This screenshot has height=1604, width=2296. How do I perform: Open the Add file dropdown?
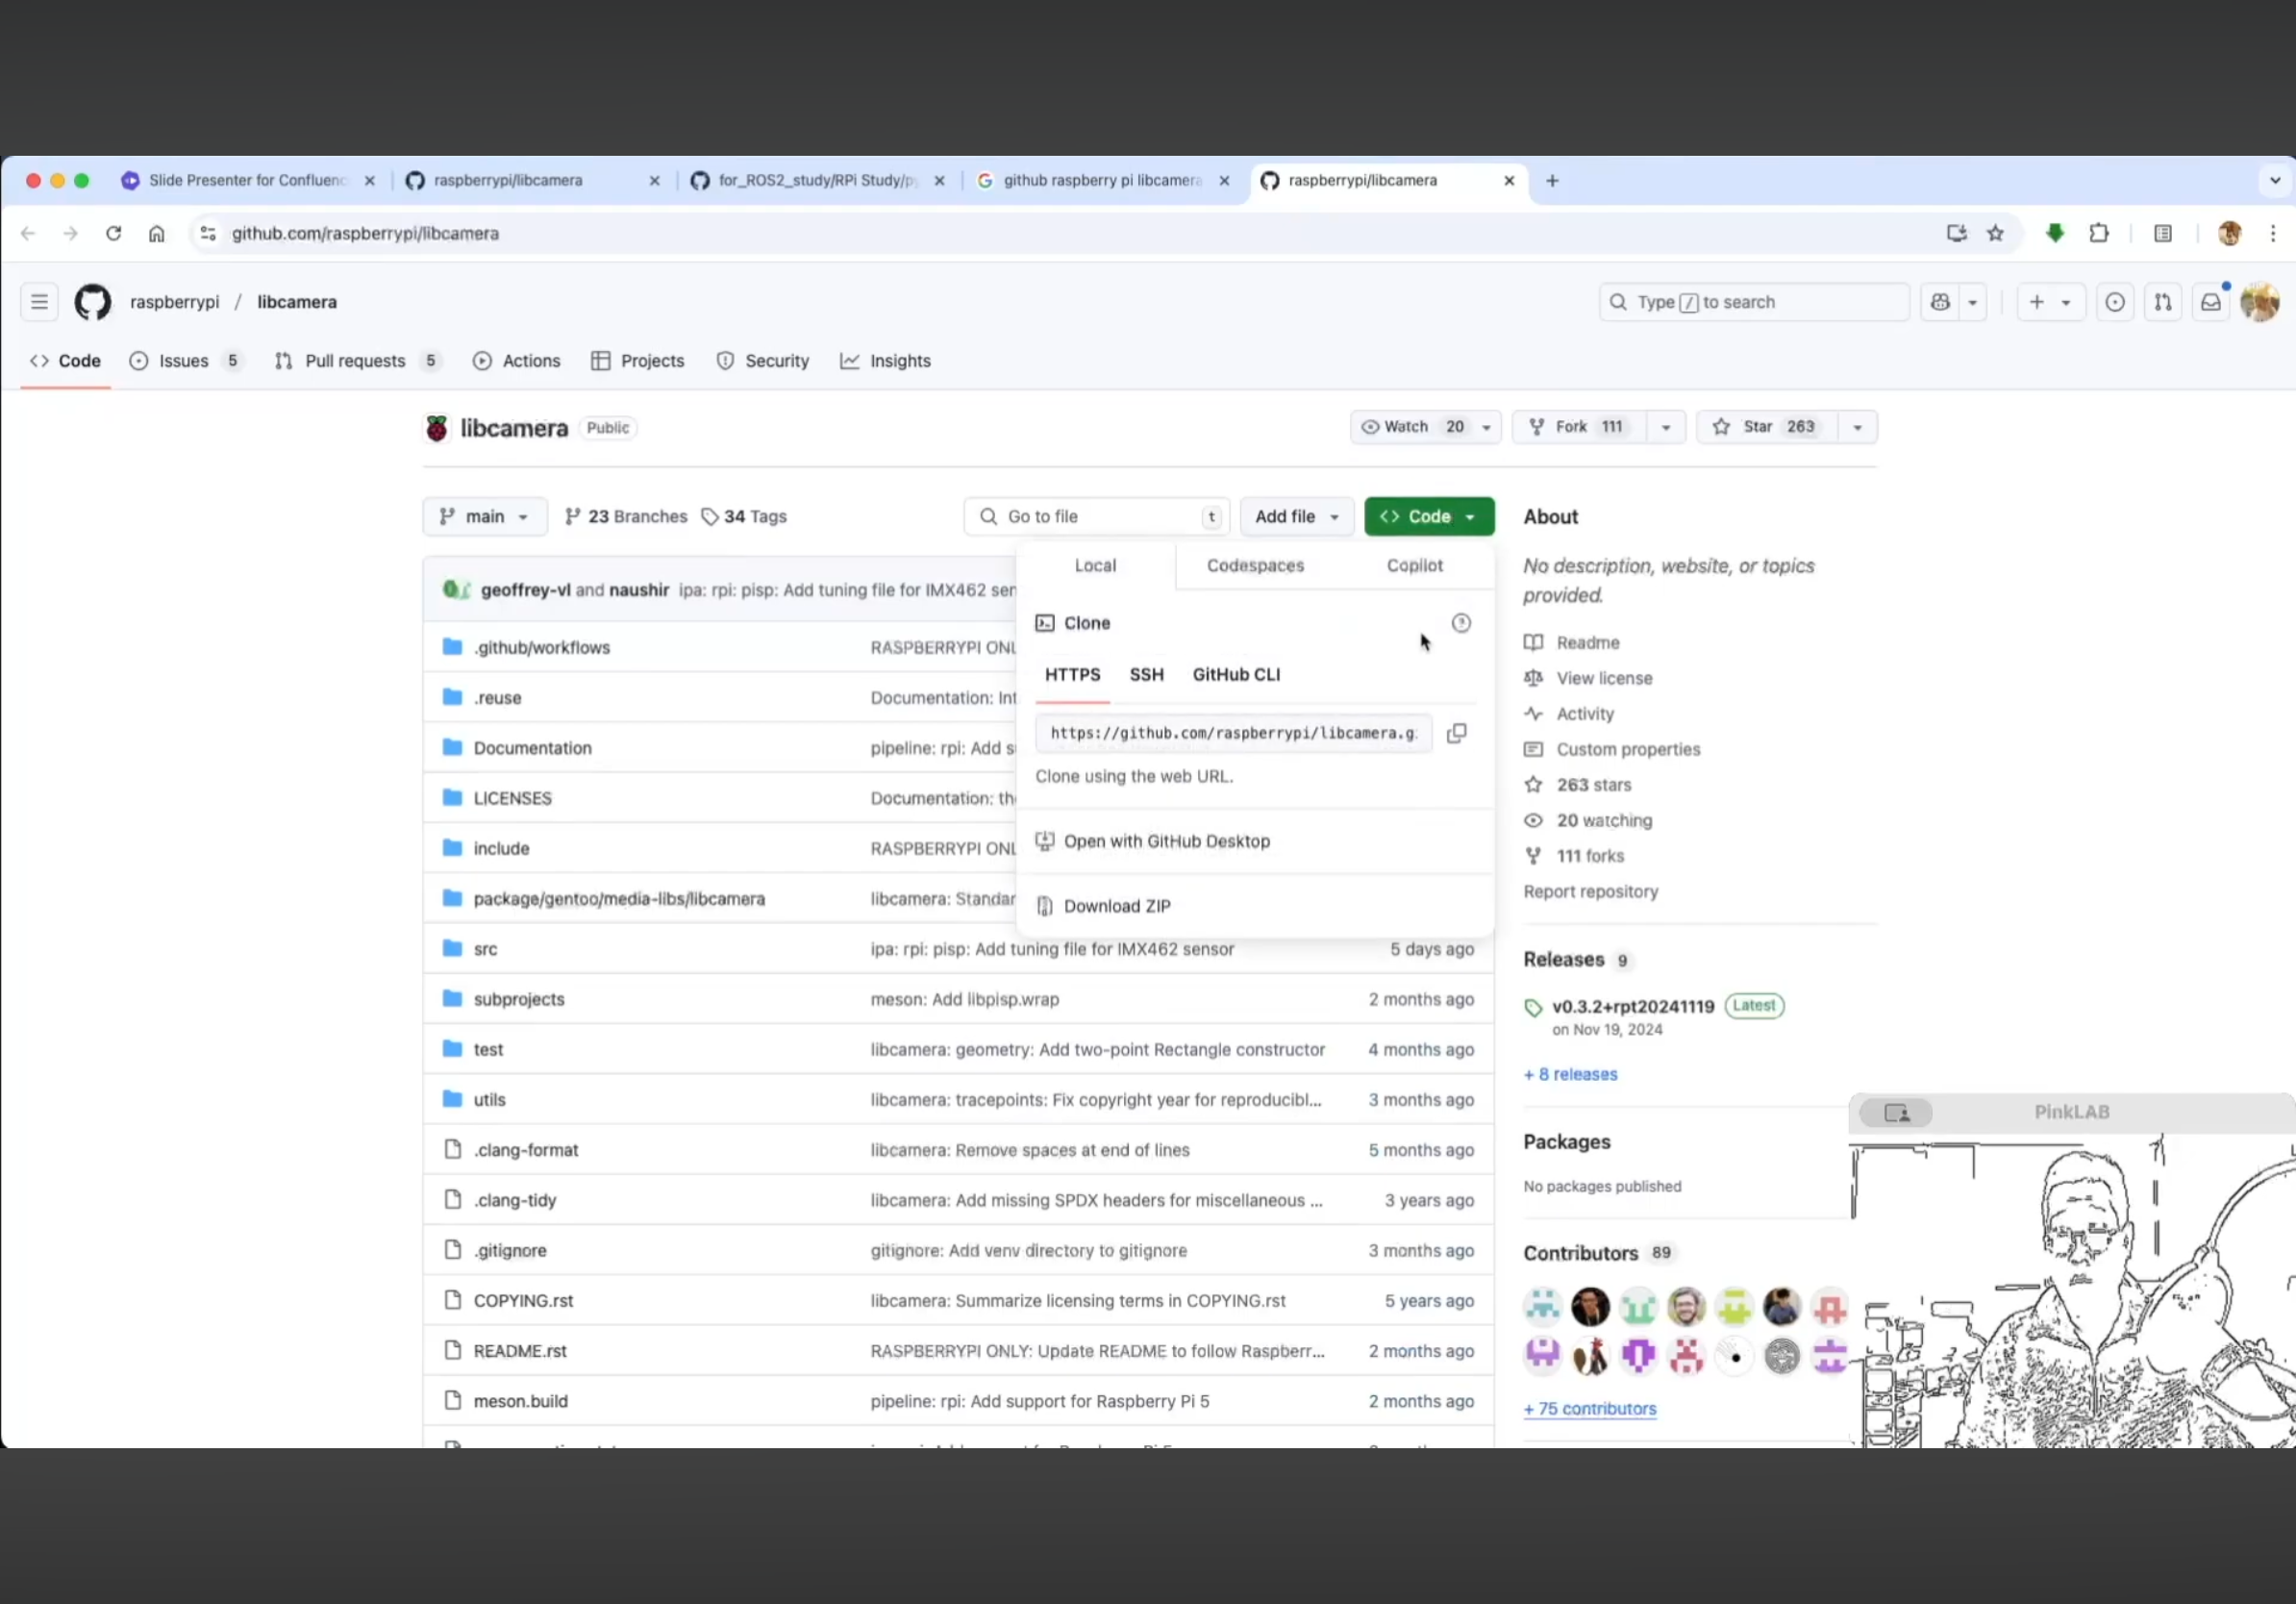[x=1296, y=517]
